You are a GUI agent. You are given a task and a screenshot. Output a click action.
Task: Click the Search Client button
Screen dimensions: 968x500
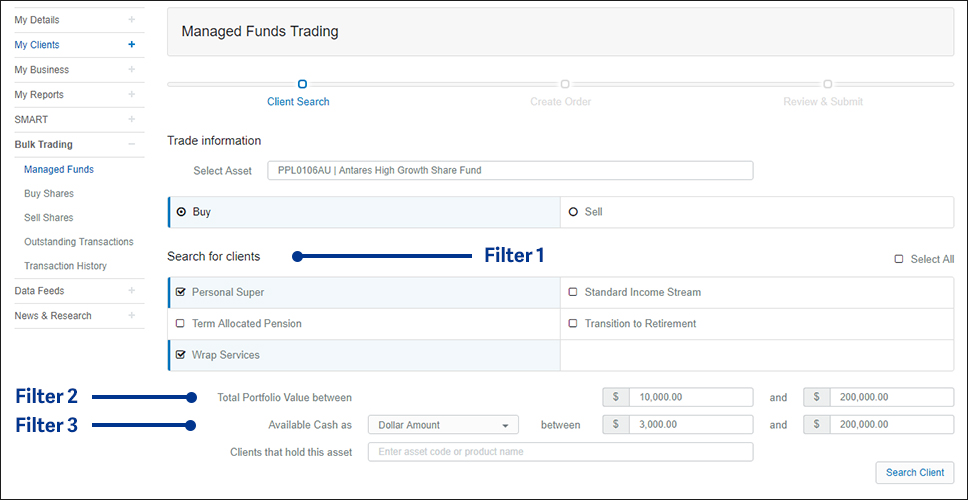(914, 472)
